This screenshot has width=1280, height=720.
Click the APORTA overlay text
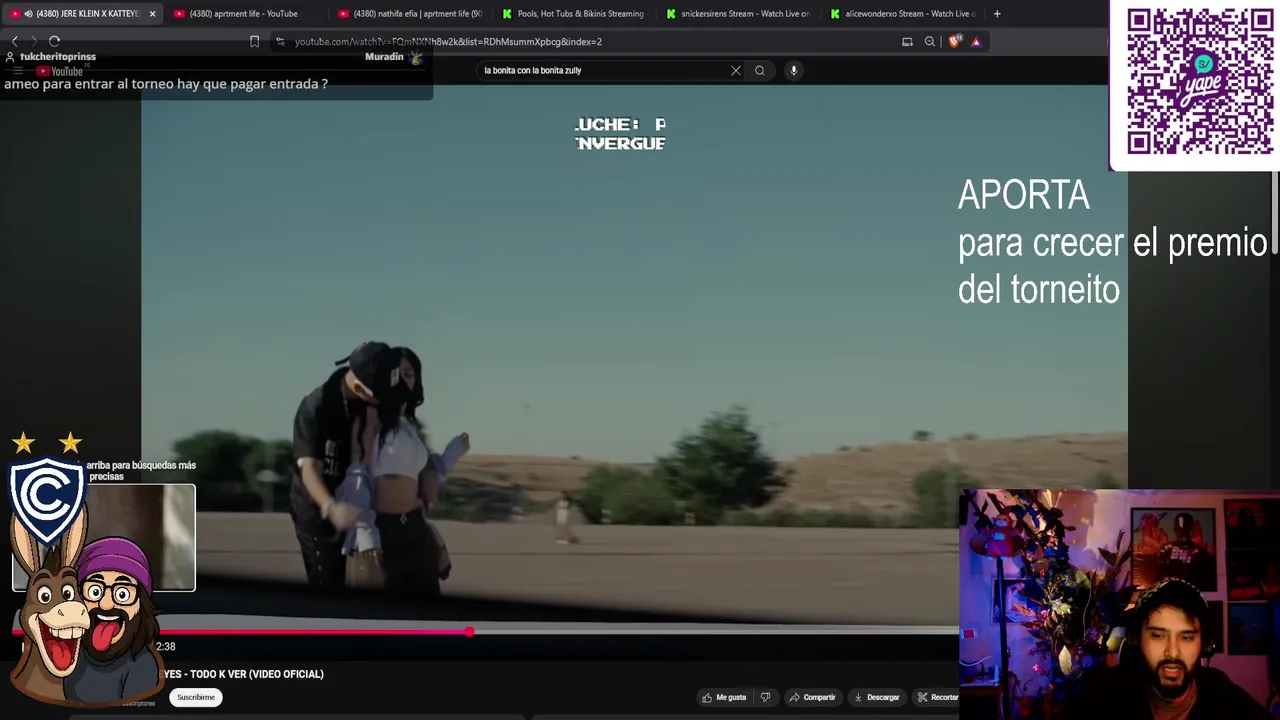[x=1023, y=195]
